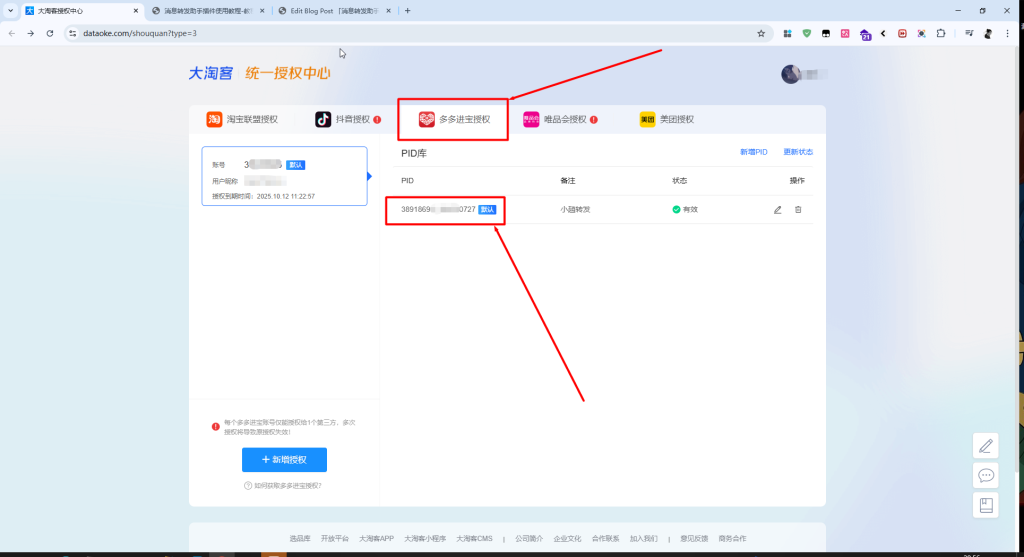Close the 大淘客授权中心 browser tab

[x=136, y=10]
